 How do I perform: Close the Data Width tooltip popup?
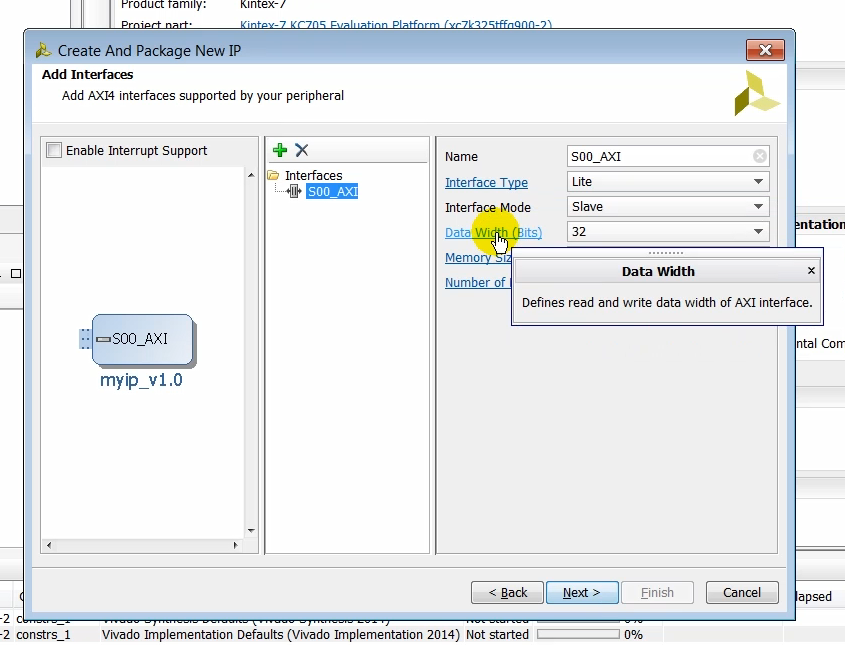pyautogui.click(x=811, y=270)
